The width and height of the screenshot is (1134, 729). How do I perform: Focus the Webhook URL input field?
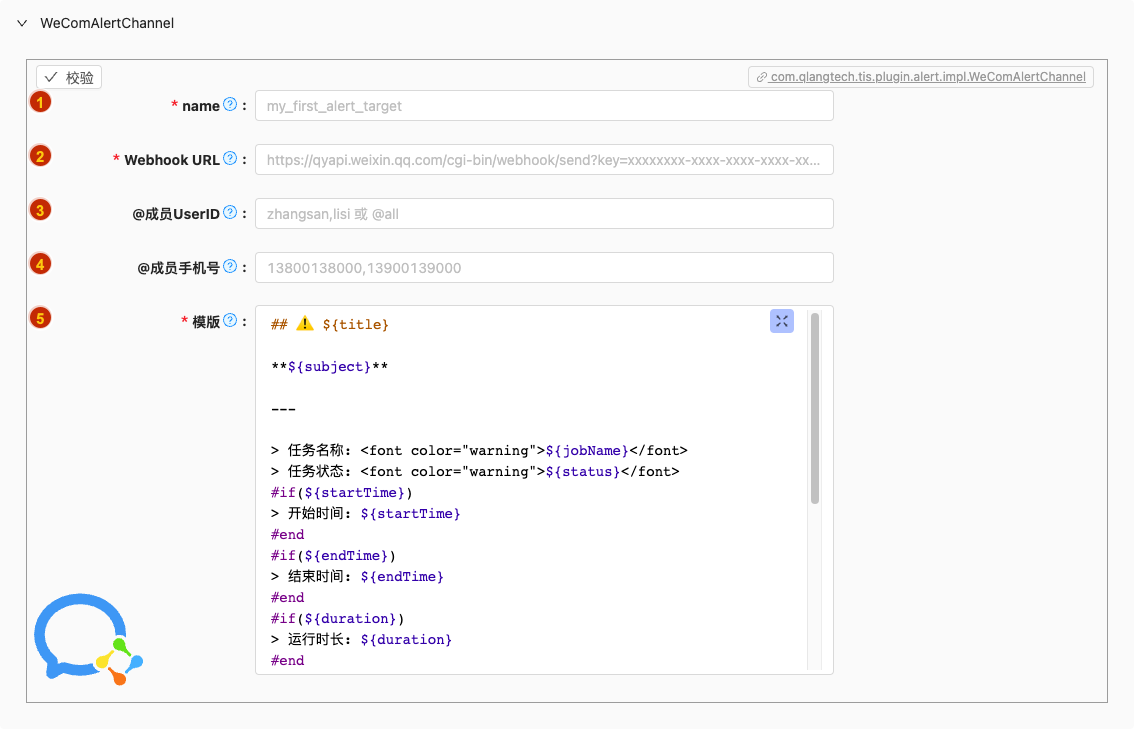[544, 160]
